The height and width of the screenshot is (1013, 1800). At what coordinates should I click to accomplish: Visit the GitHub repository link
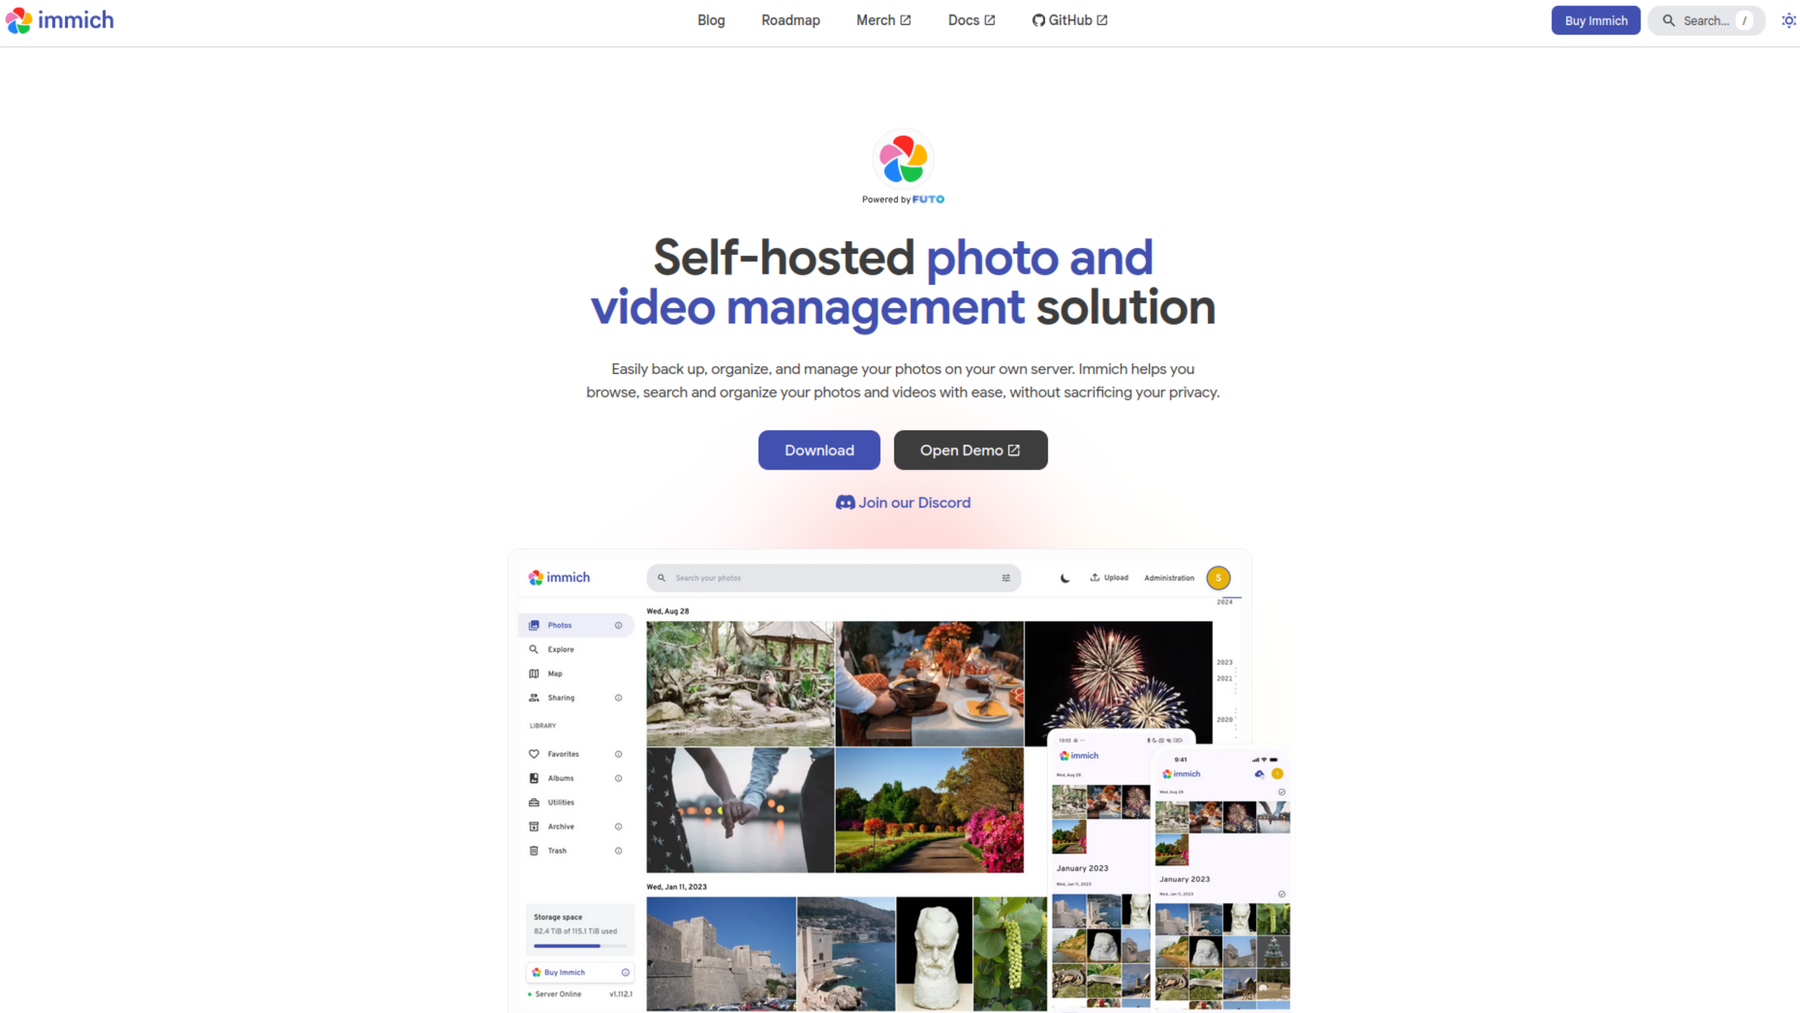point(1069,20)
